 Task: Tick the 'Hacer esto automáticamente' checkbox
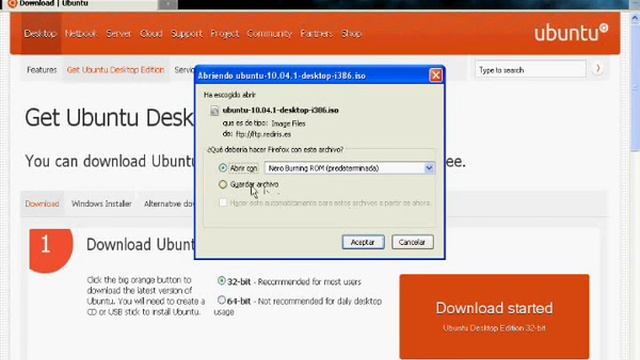(223, 202)
